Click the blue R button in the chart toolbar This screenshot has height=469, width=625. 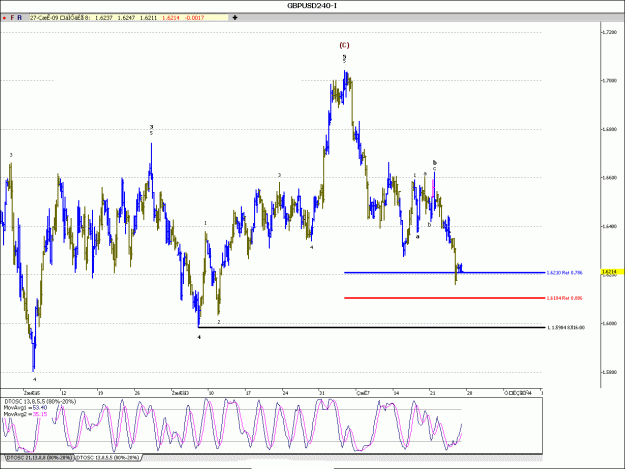coord(20,18)
